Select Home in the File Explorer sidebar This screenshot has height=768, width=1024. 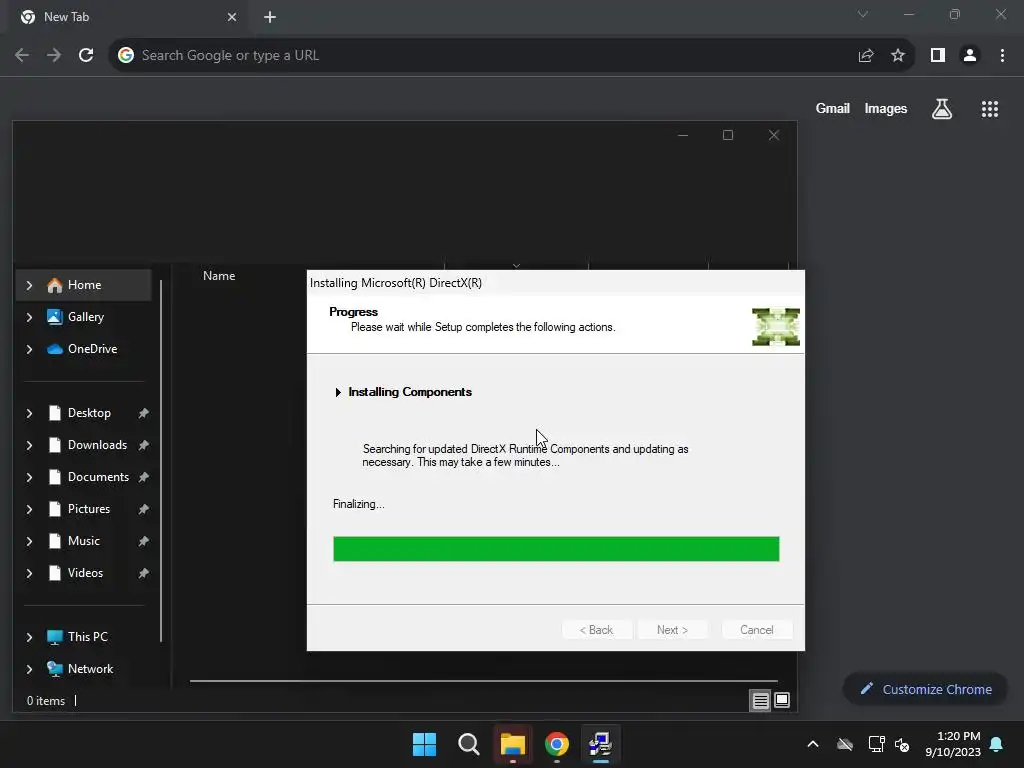coord(84,285)
